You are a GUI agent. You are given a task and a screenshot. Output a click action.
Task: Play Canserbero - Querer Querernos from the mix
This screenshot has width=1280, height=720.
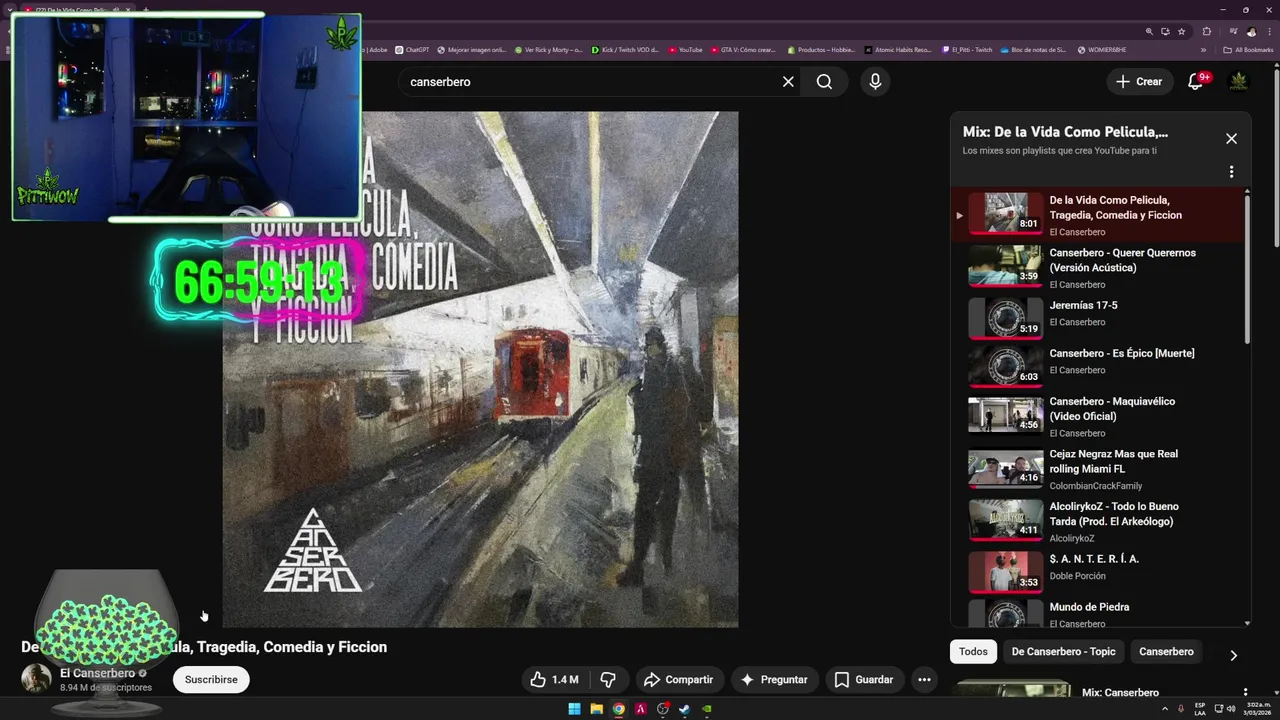[x=1098, y=267]
